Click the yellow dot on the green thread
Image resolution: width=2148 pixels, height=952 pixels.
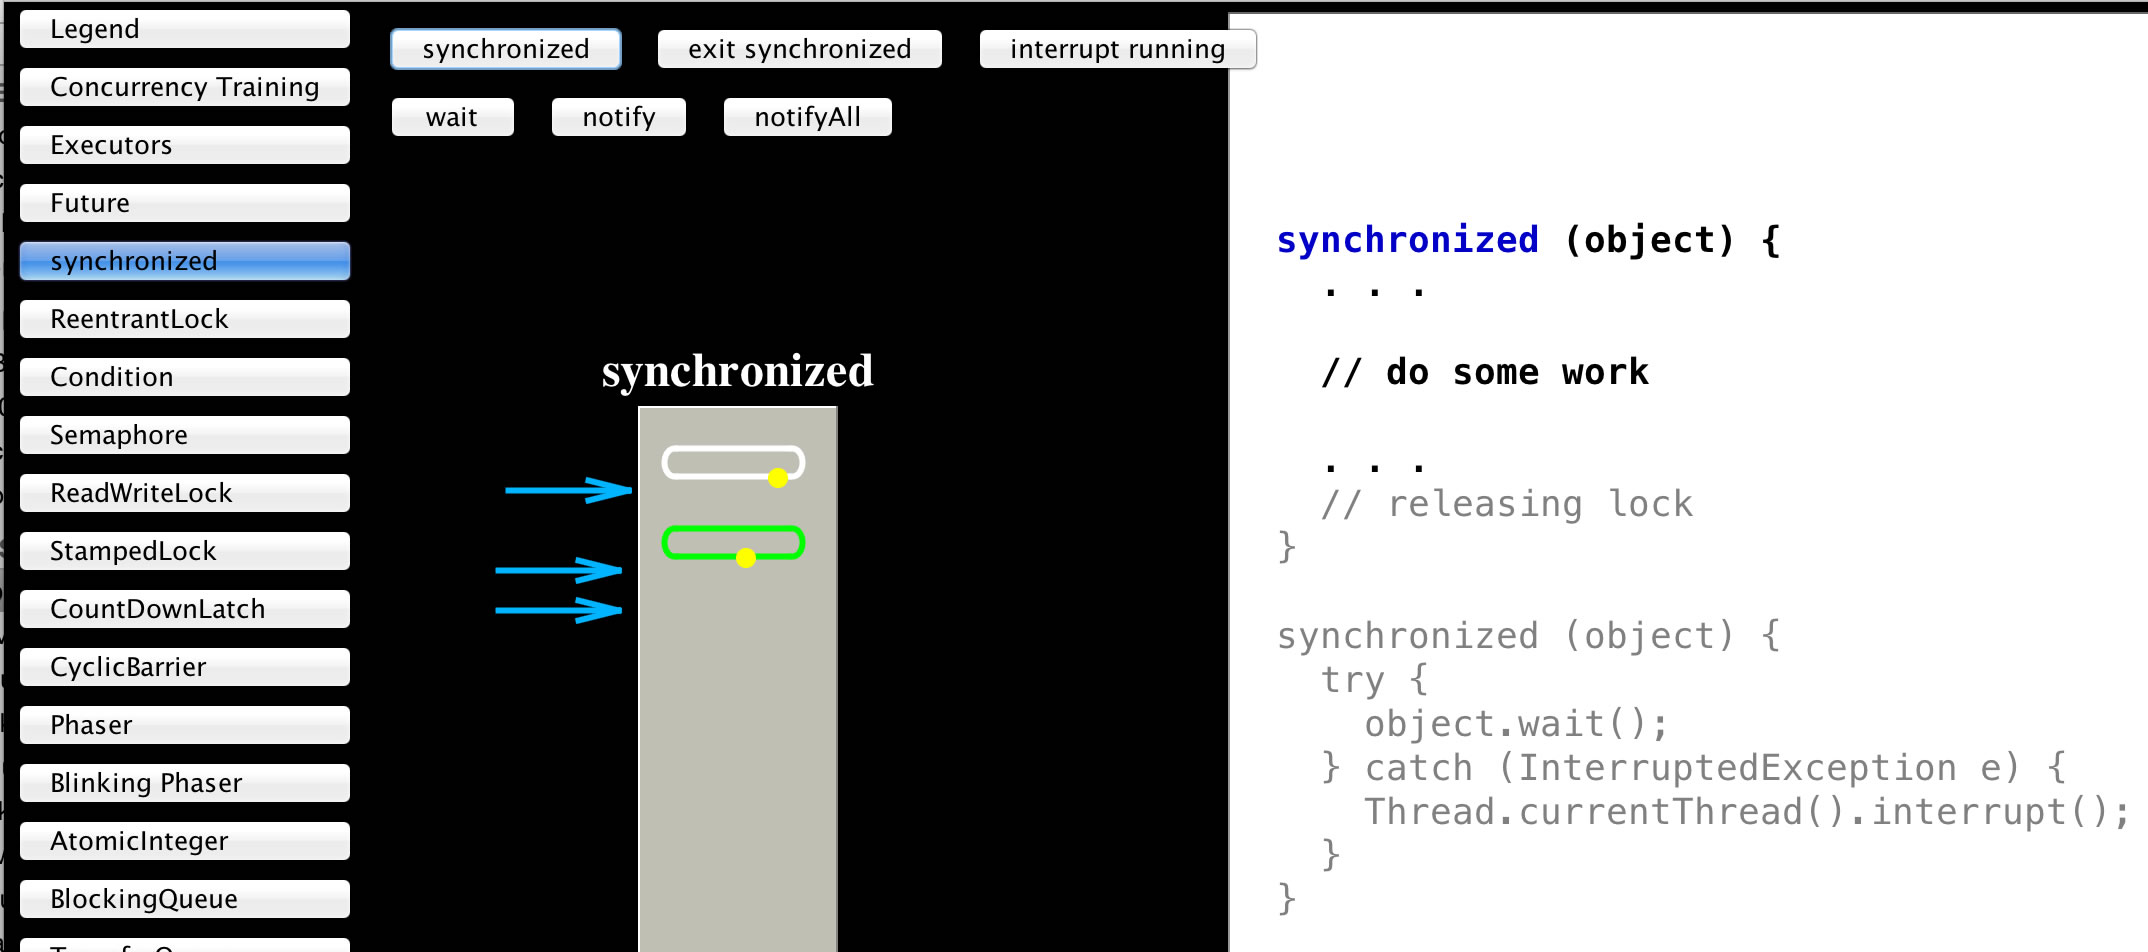click(x=746, y=558)
